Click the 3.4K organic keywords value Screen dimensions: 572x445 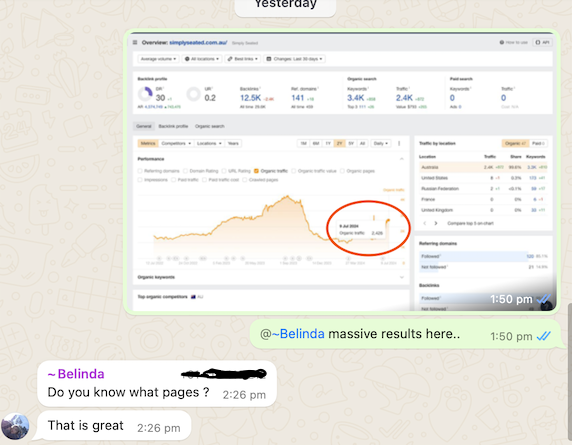pyautogui.click(x=355, y=98)
